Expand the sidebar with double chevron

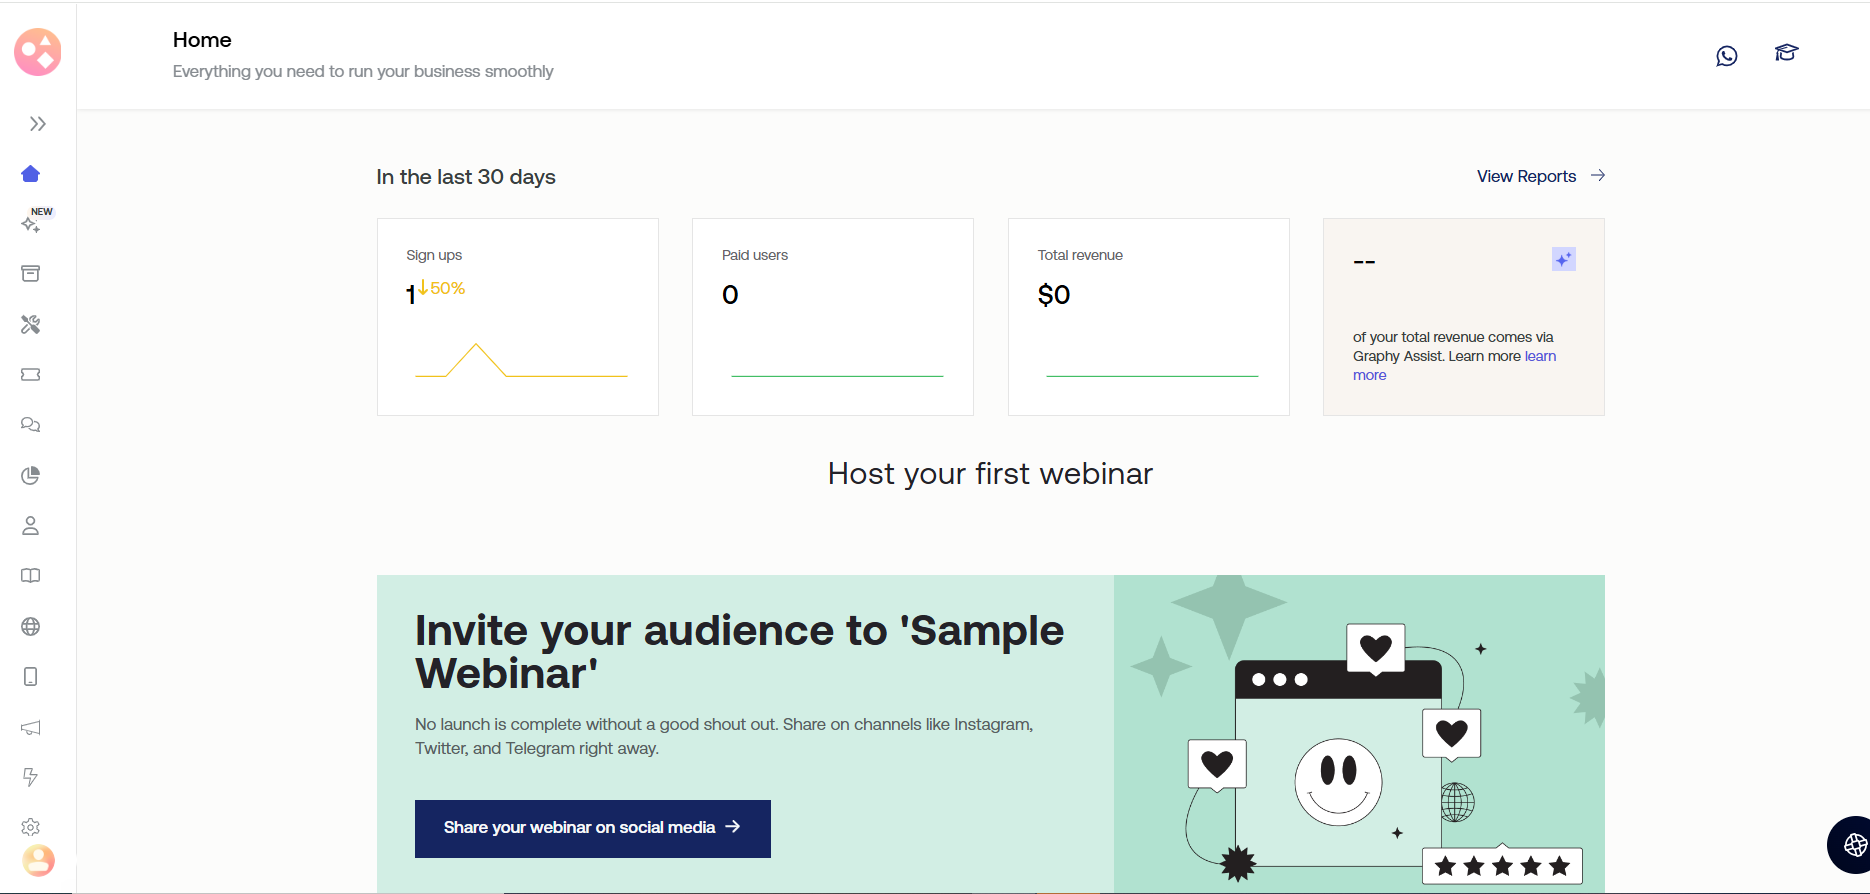(x=38, y=124)
